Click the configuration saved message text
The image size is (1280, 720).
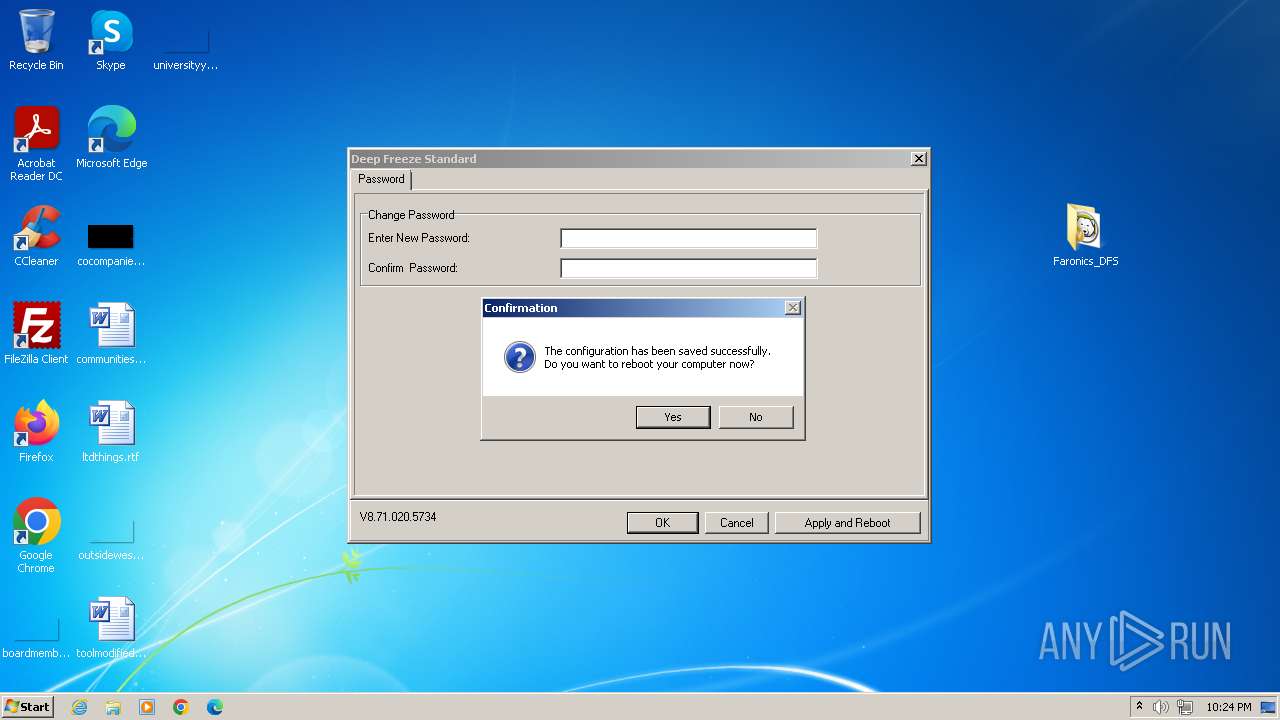point(657,358)
